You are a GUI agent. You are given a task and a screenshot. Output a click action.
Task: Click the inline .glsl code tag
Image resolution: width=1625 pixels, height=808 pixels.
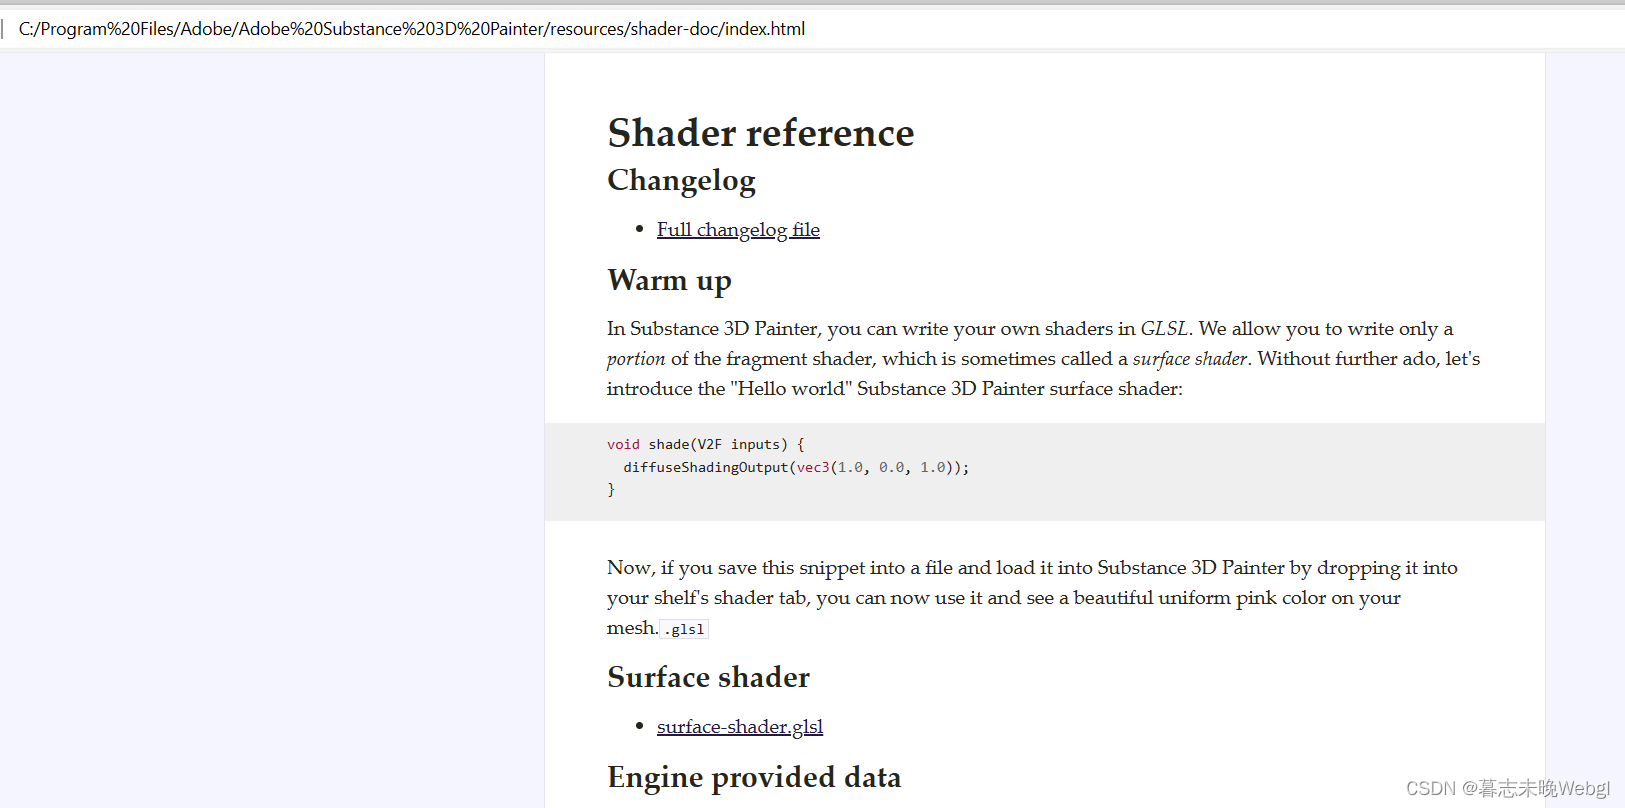685,629
